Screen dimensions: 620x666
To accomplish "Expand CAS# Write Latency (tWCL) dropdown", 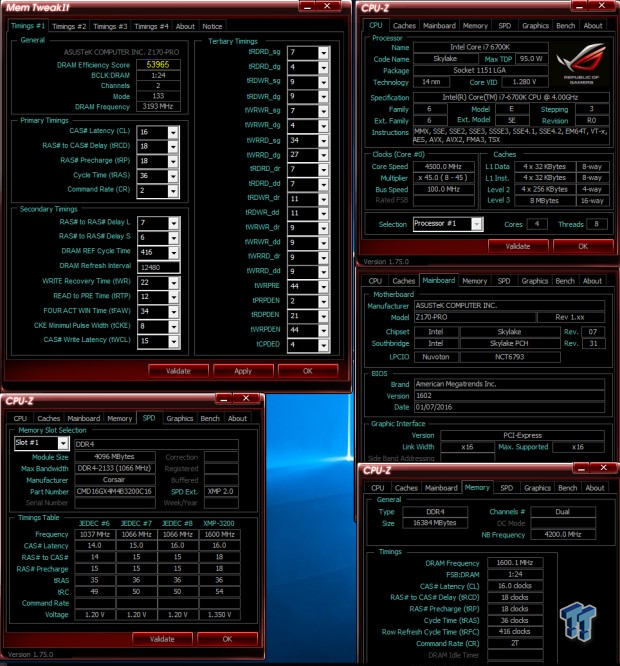I will (x=174, y=341).
